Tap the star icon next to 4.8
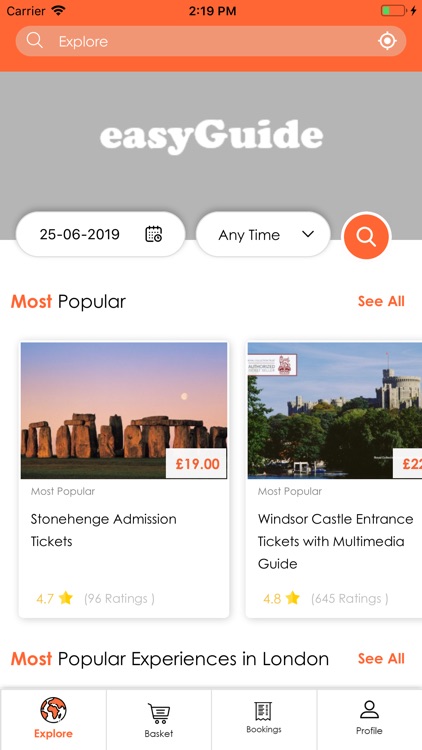Screen dimensions: 422x750 point(292,598)
